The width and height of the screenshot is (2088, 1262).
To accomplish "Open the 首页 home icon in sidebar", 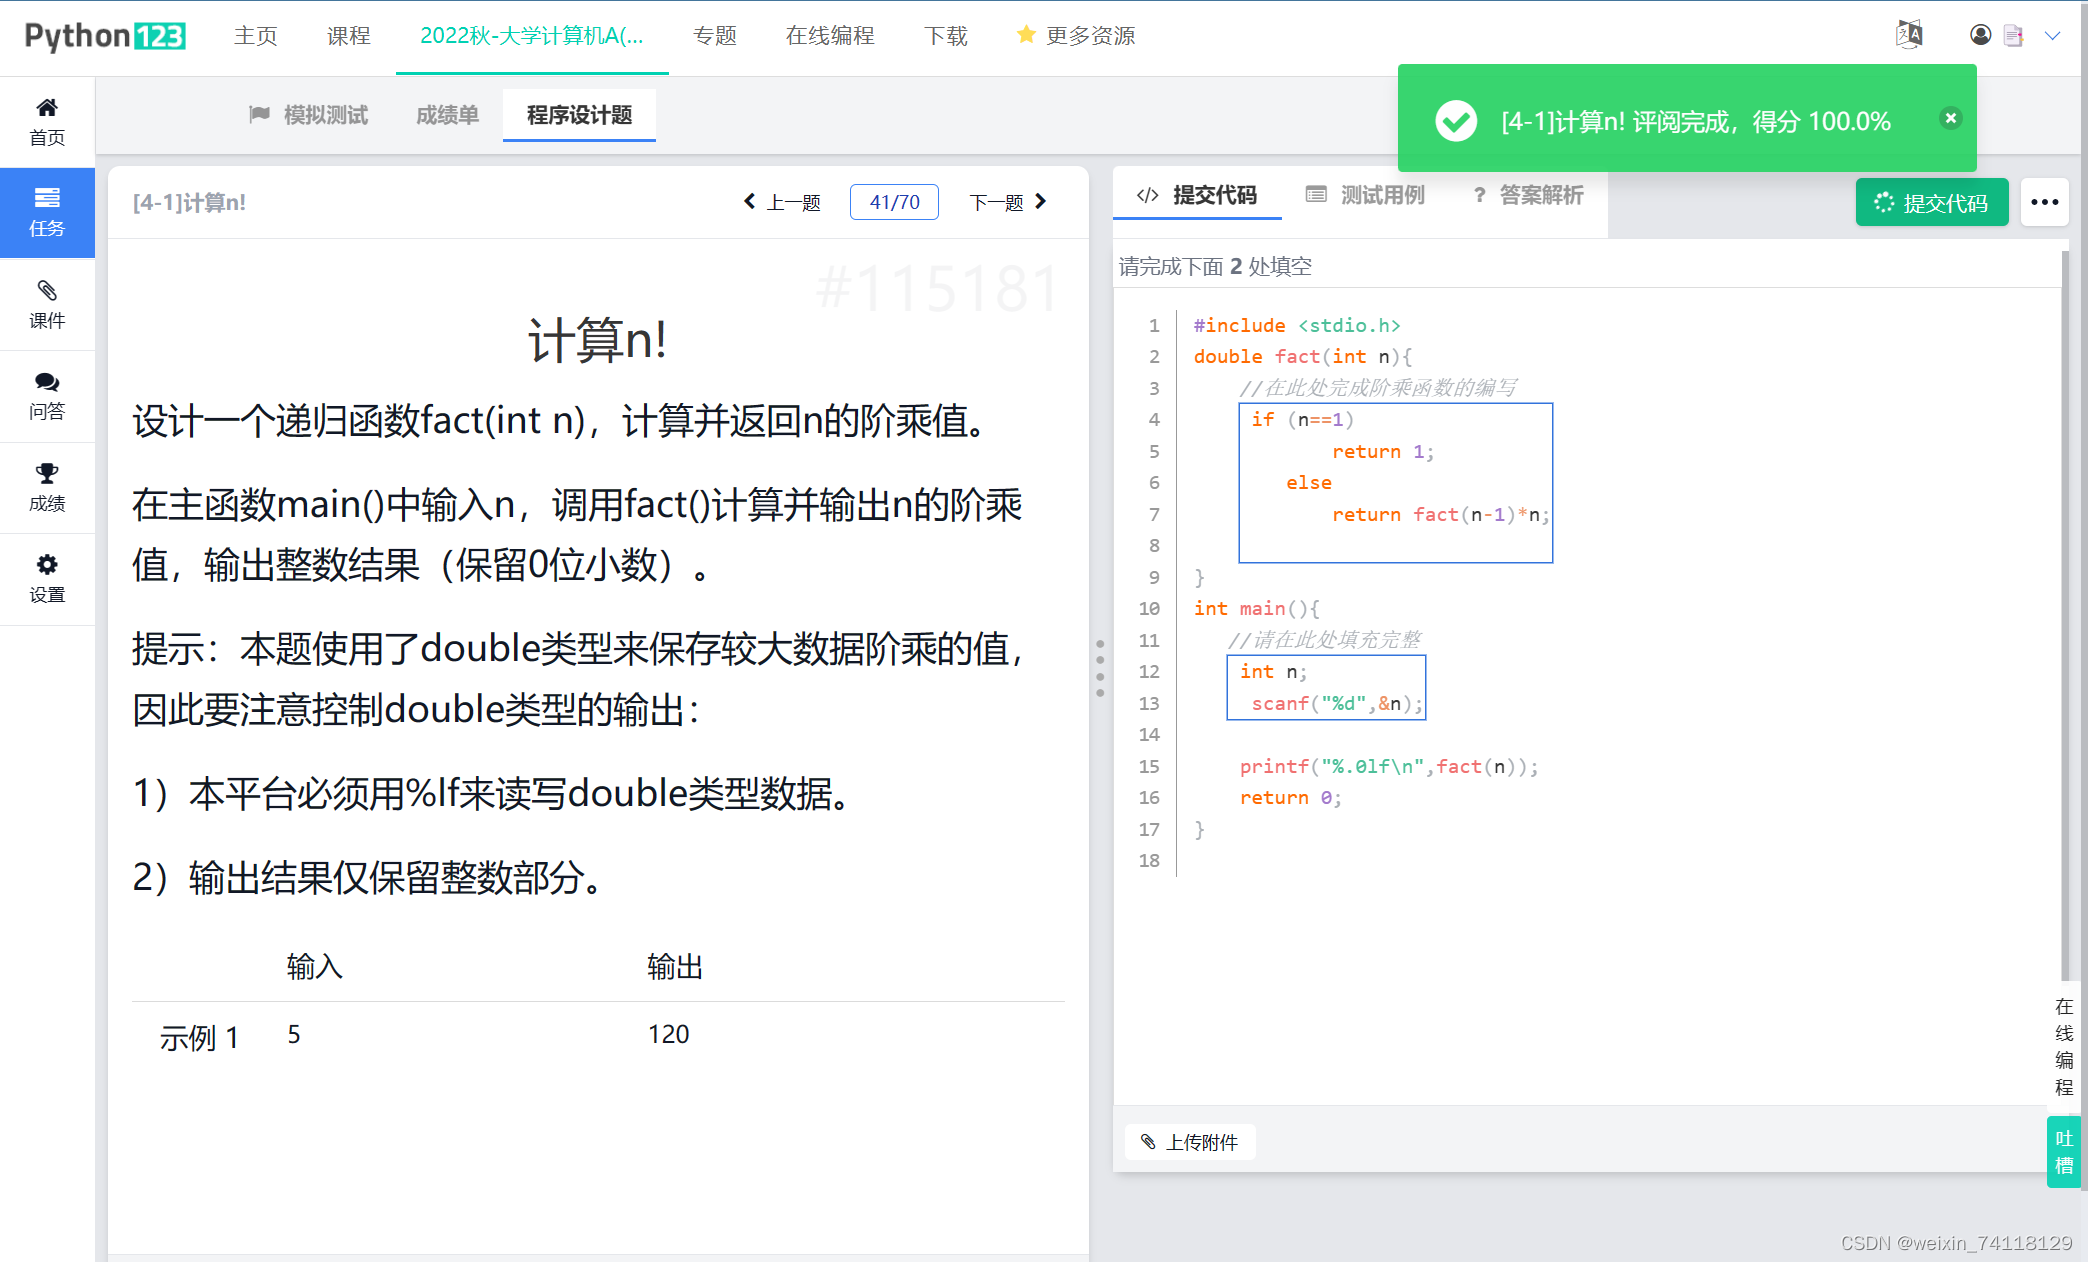I will 47,119.
